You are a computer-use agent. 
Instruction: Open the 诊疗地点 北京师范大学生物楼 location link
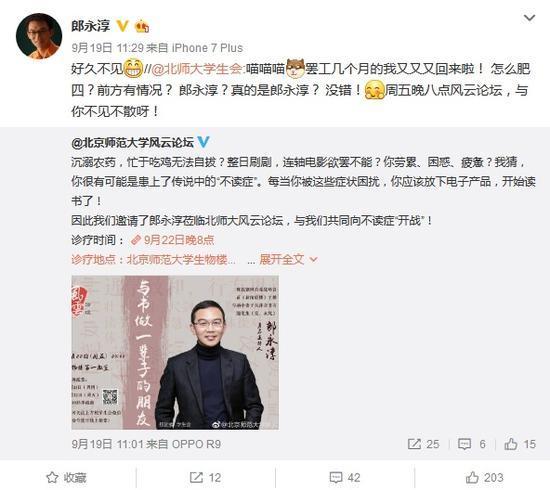(x=153, y=260)
